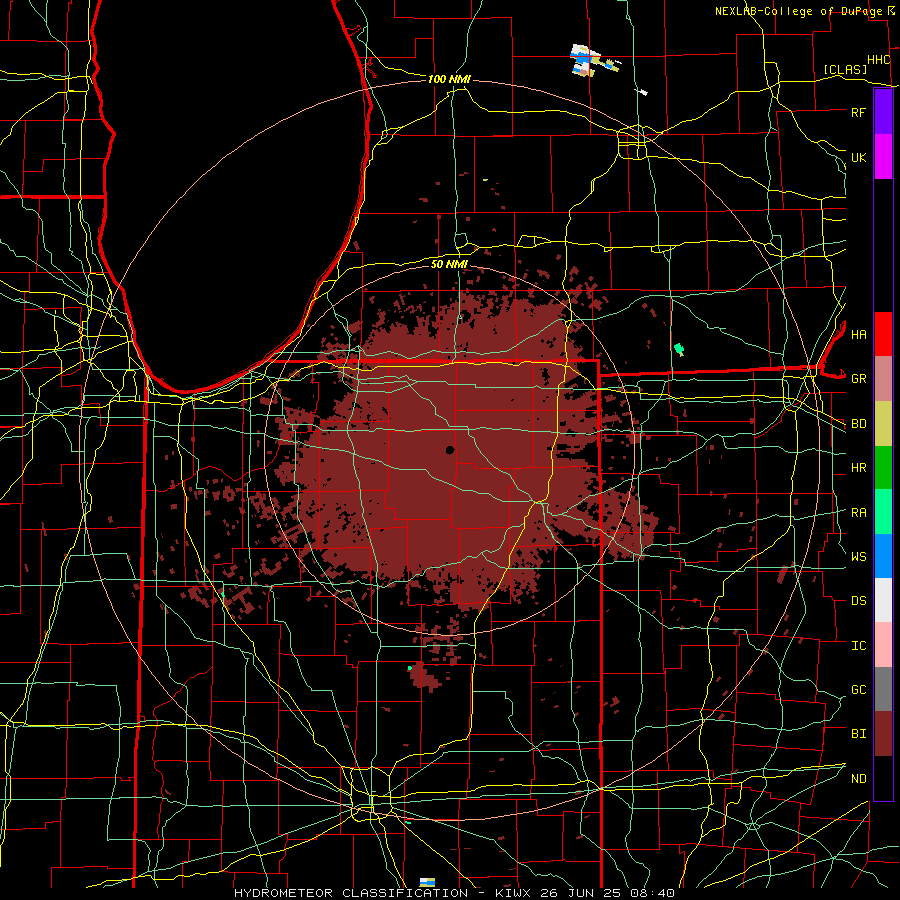Click the red HA legend swatch
Viewport: 900px width, 900px height.
883,334
